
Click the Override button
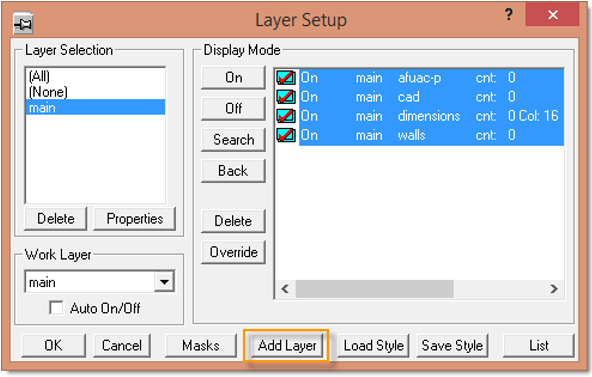click(233, 252)
